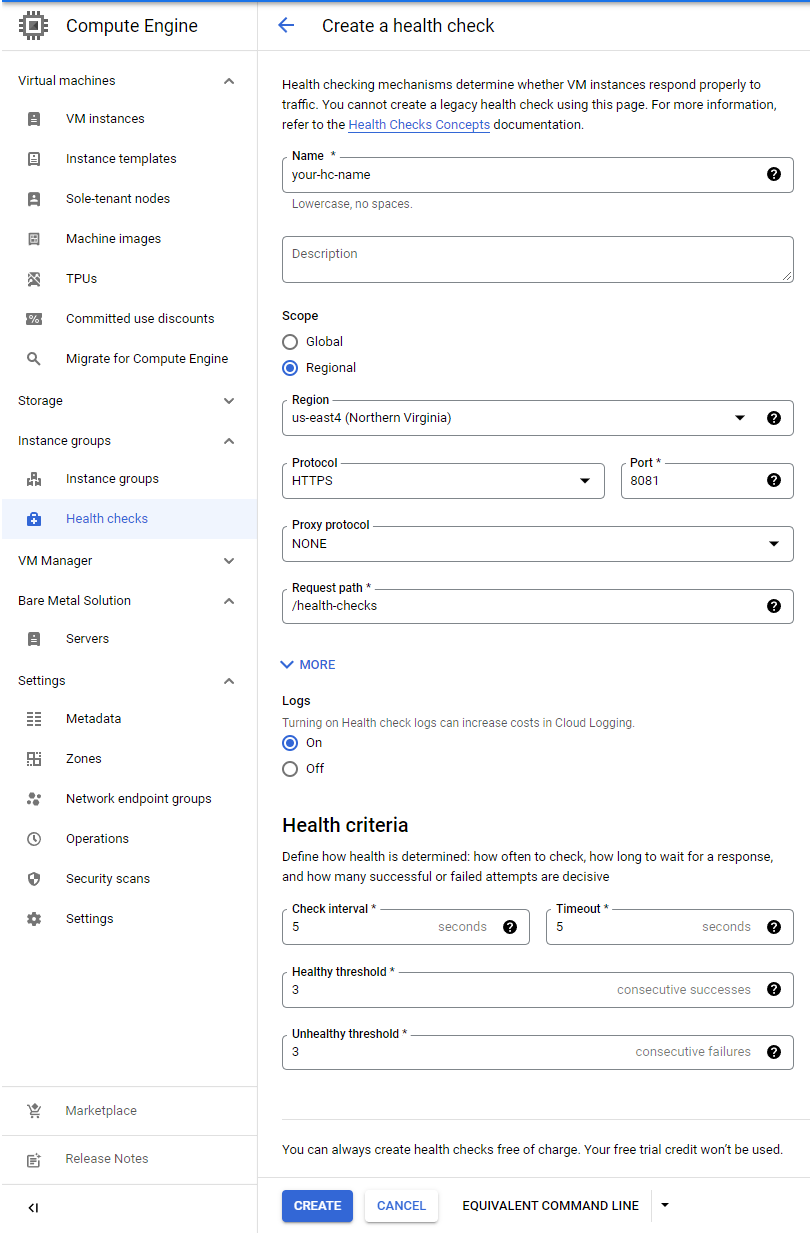Viewport: 810px width, 1233px height.
Task: Click the Security scans shield icon
Action: pos(34,879)
